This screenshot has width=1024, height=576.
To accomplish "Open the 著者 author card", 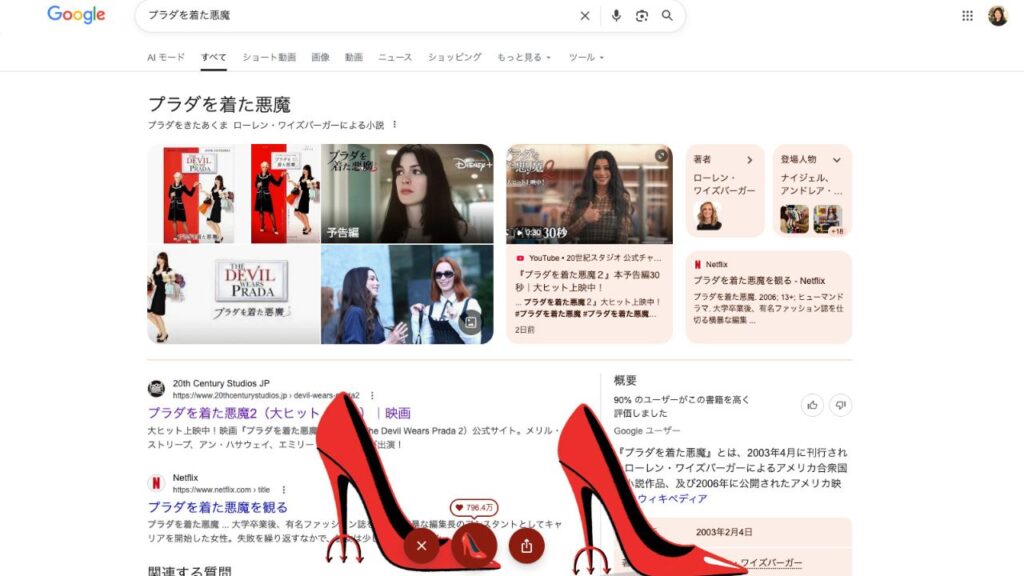I will point(725,191).
